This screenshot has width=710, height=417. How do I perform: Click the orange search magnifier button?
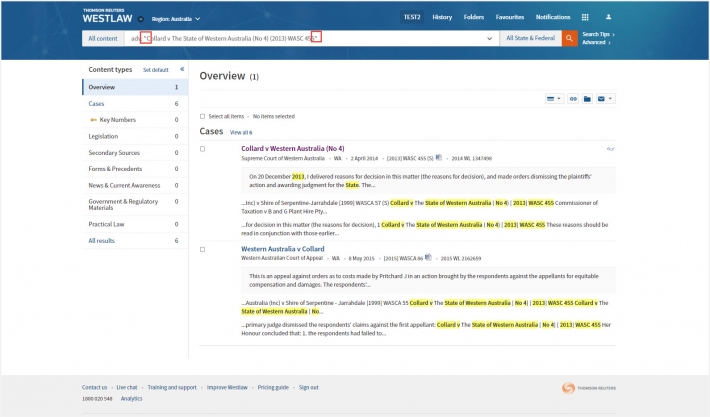569,38
